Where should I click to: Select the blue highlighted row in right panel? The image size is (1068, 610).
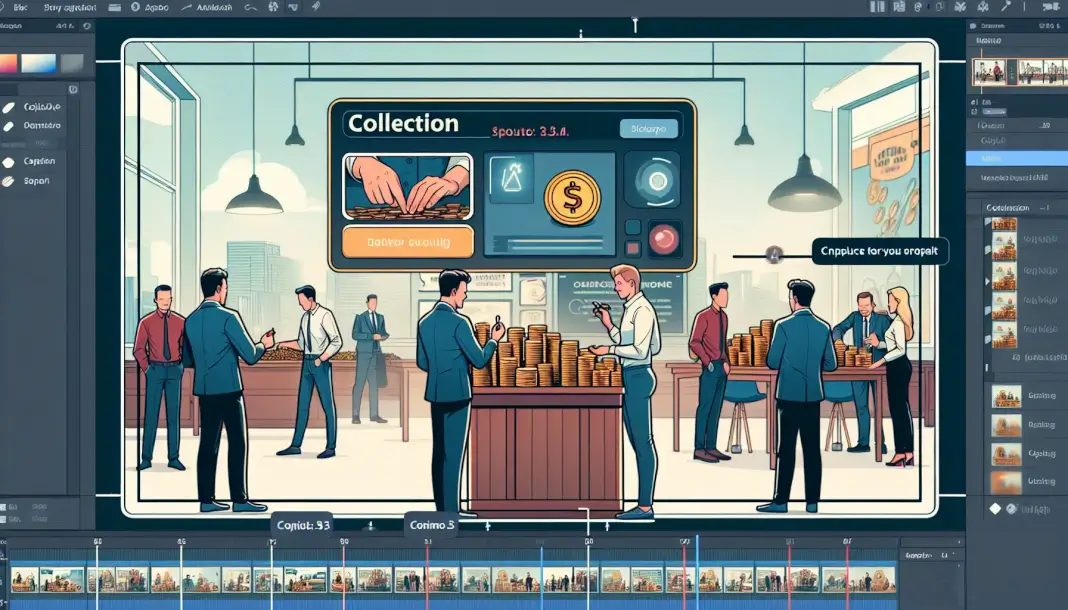pyautogui.click(x=1015, y=158)
